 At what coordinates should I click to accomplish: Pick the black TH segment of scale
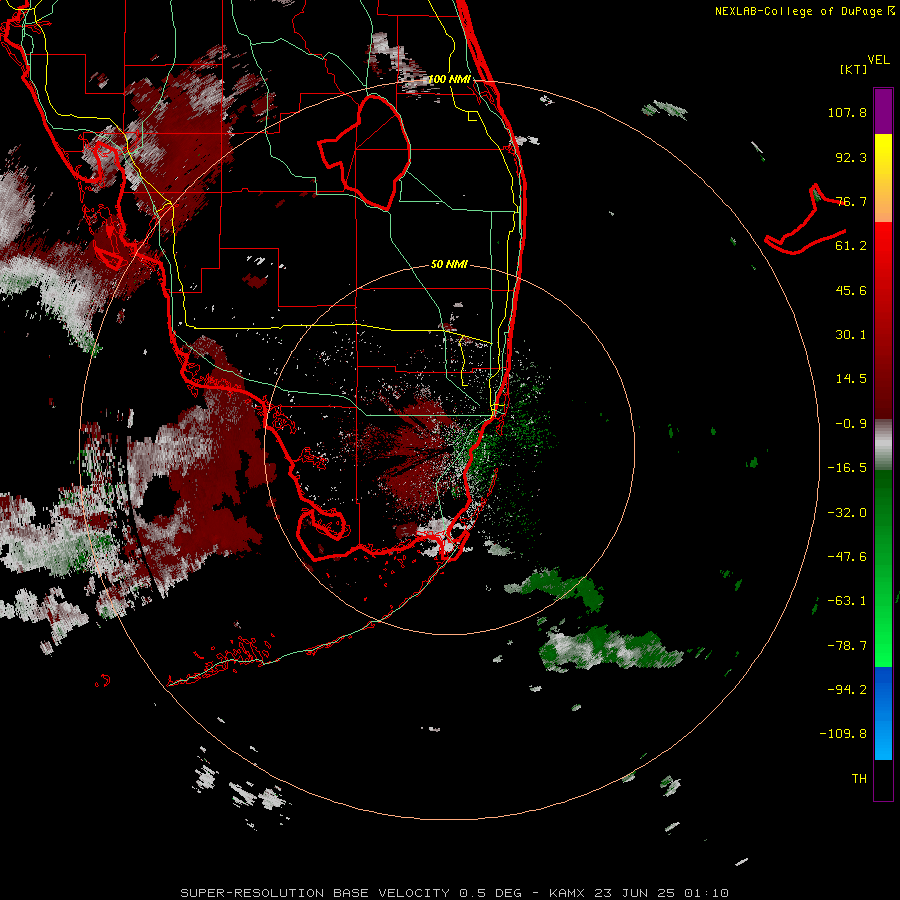click(883, 779)
